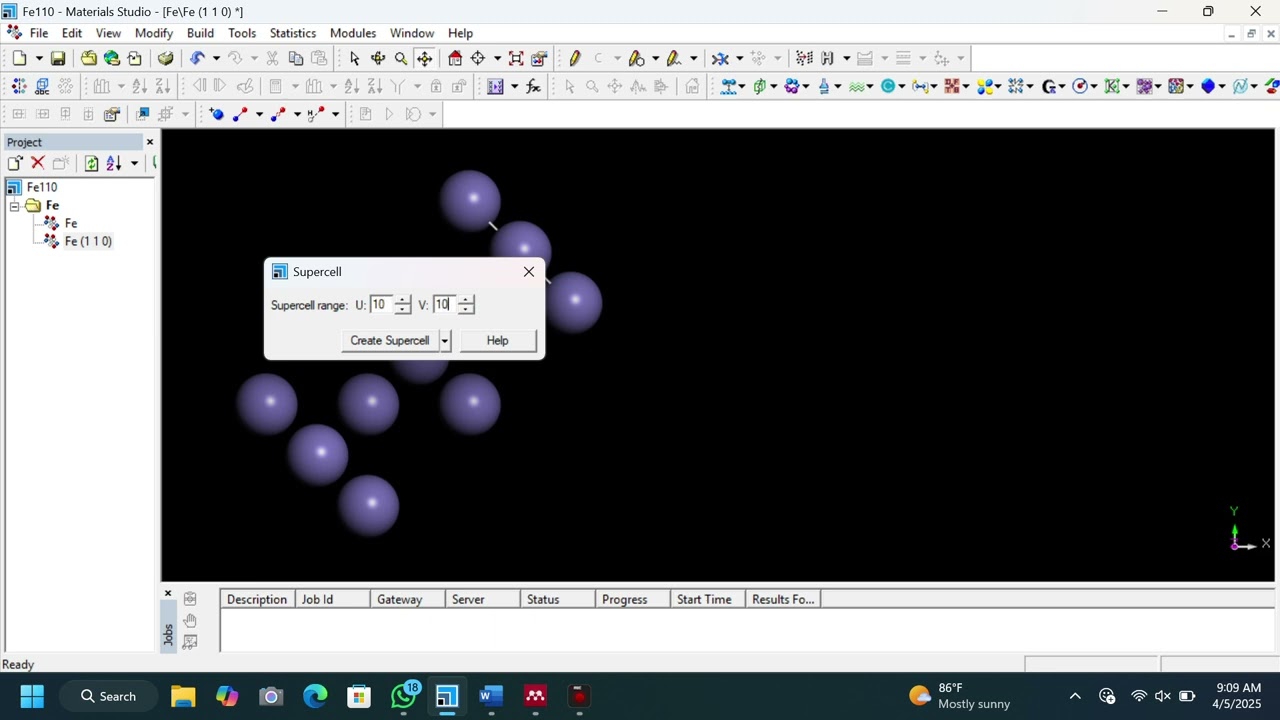Click the abc label icon
The image size is (1280, 720).
42,87
